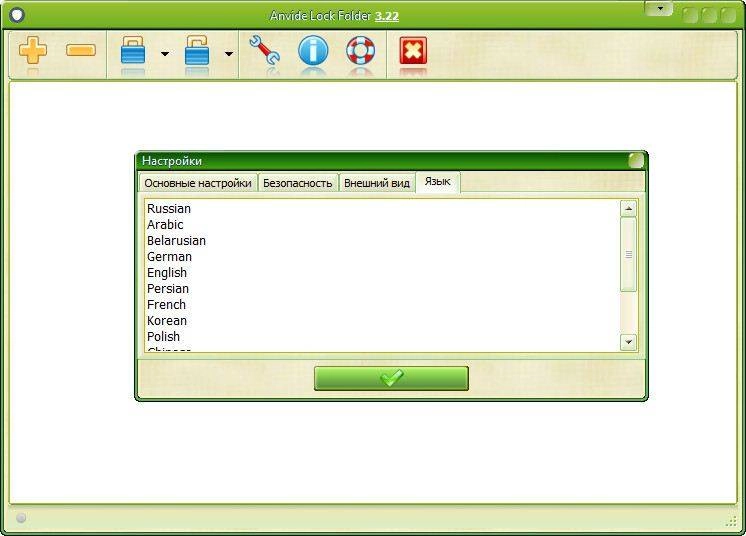Click the lifebuoy help icon
Viewport: 746px width, 536px height.
pos(361,50)
